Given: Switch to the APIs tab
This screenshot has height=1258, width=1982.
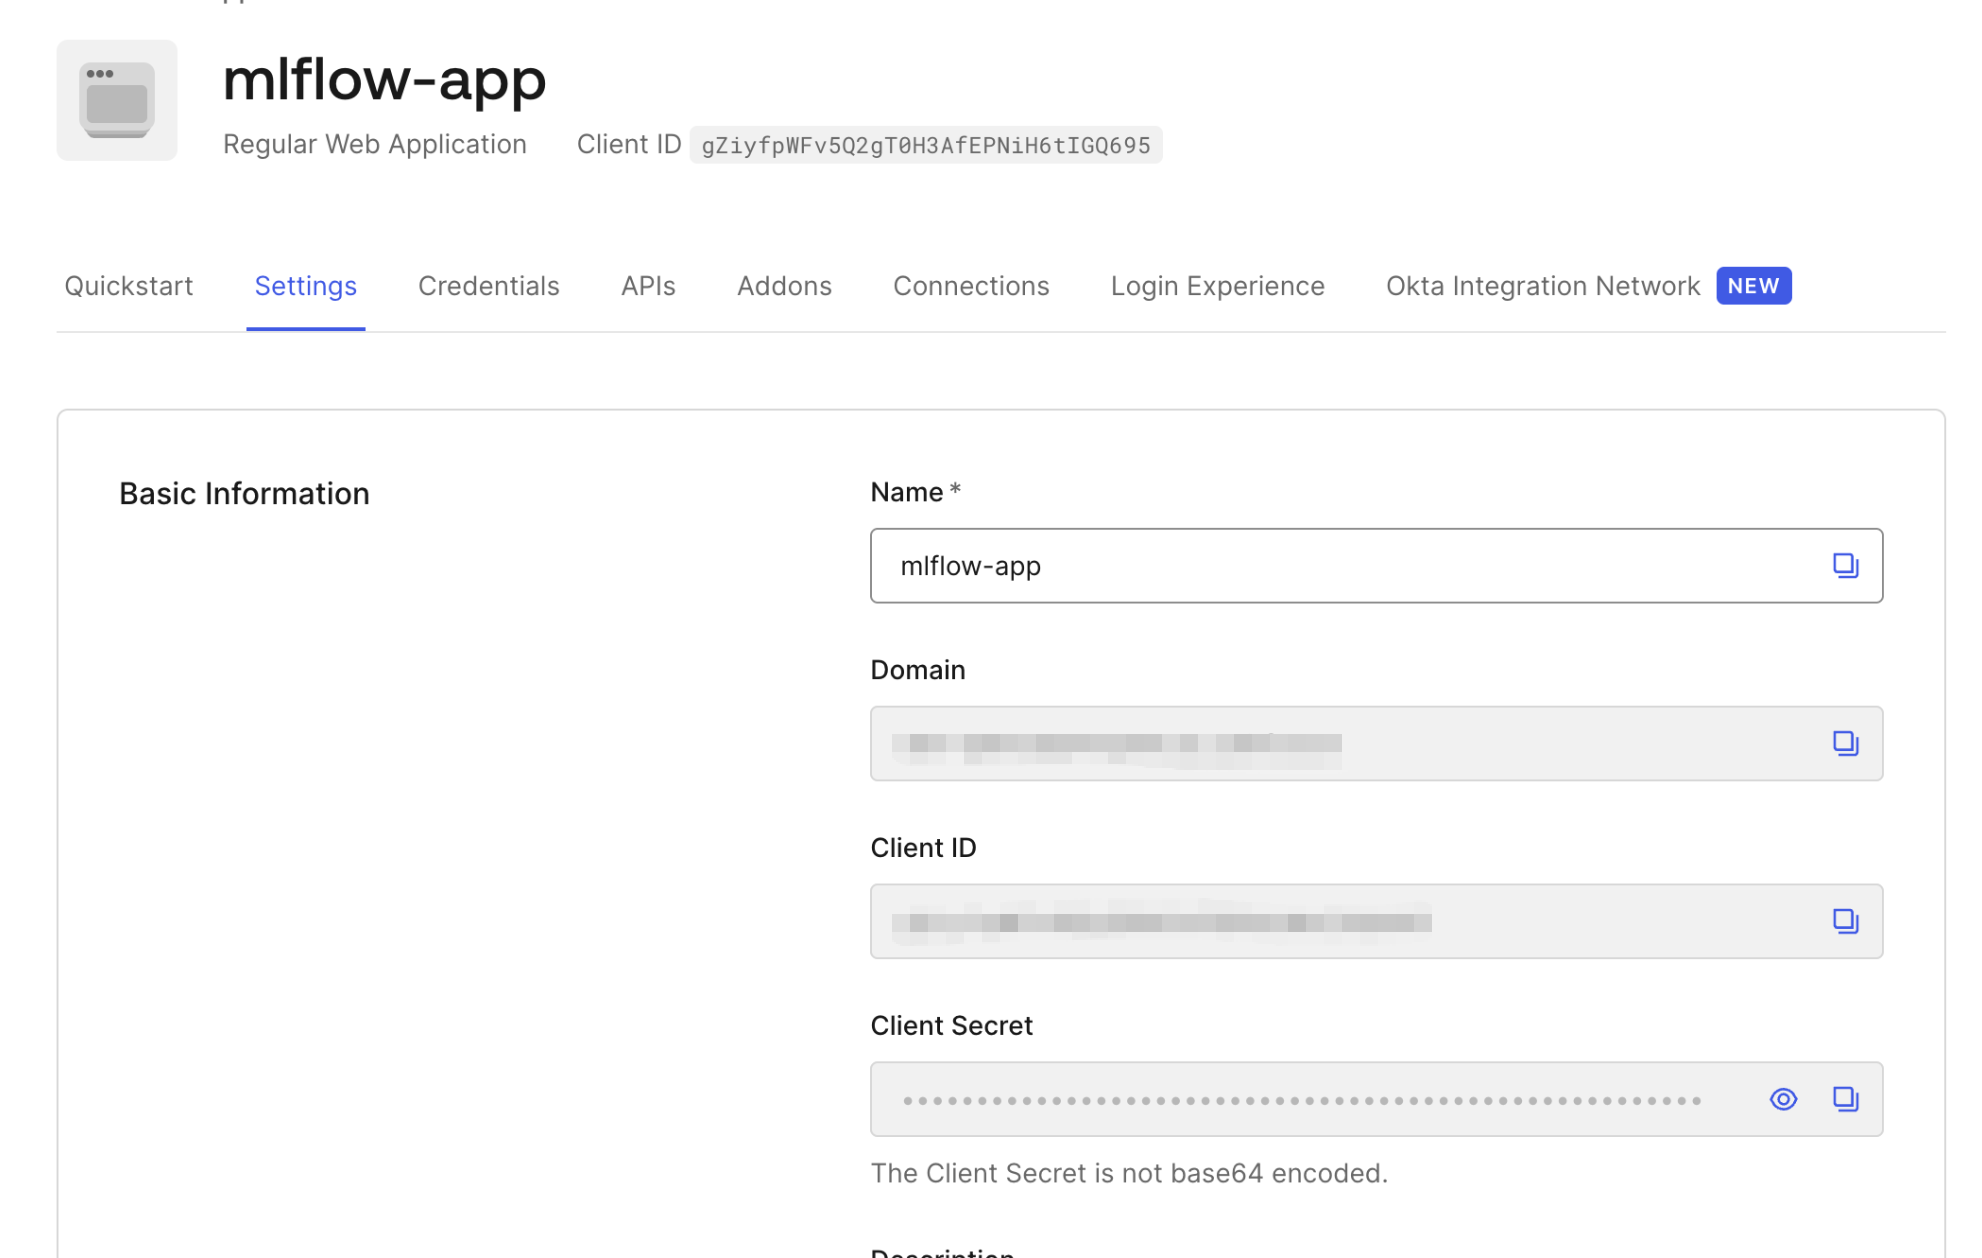Looking at the screenshot, I should coord(647,286).
